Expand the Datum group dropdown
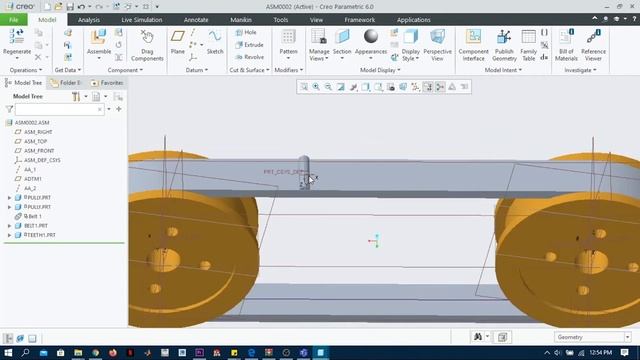This screenshot has height=360, width=640. 197,70
